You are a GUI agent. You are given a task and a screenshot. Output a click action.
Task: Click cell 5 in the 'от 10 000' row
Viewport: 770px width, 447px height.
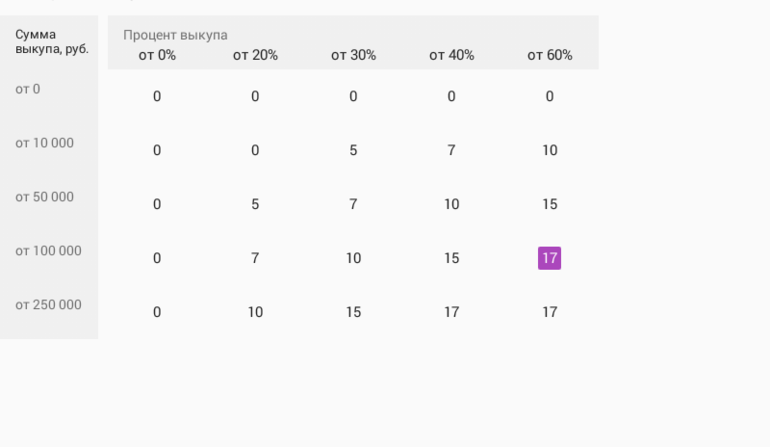[353, 150]
